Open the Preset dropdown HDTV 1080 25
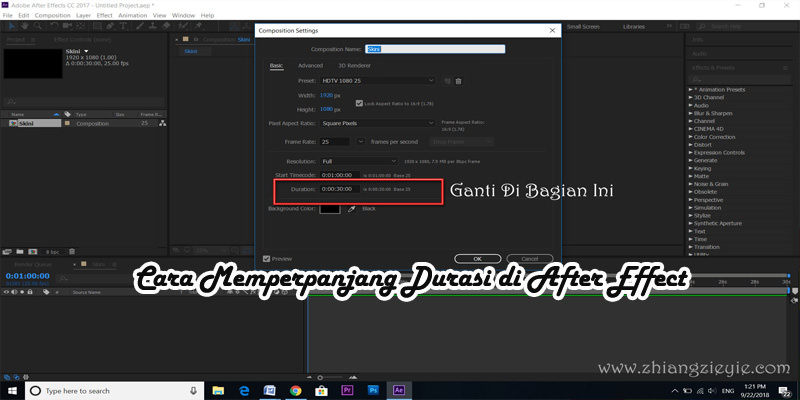 (x=378, y=81)
